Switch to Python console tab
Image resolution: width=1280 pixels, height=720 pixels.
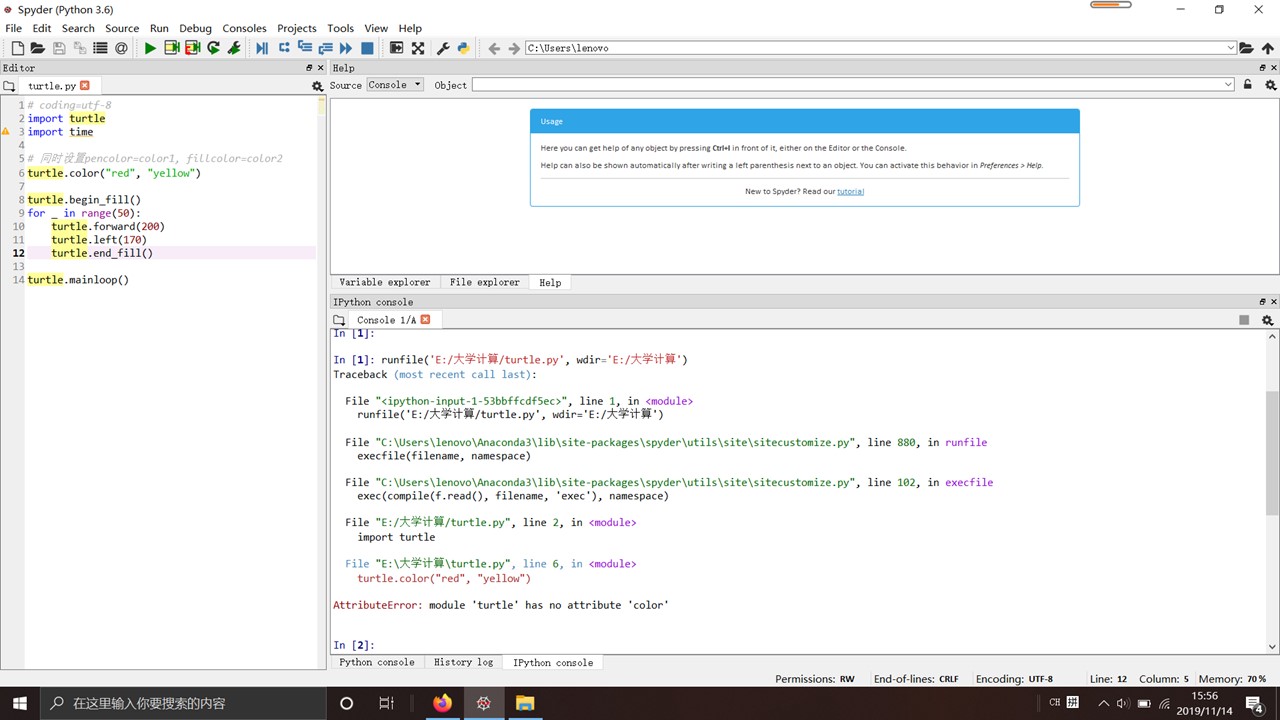pyautogui.click(x=377, y=662)
